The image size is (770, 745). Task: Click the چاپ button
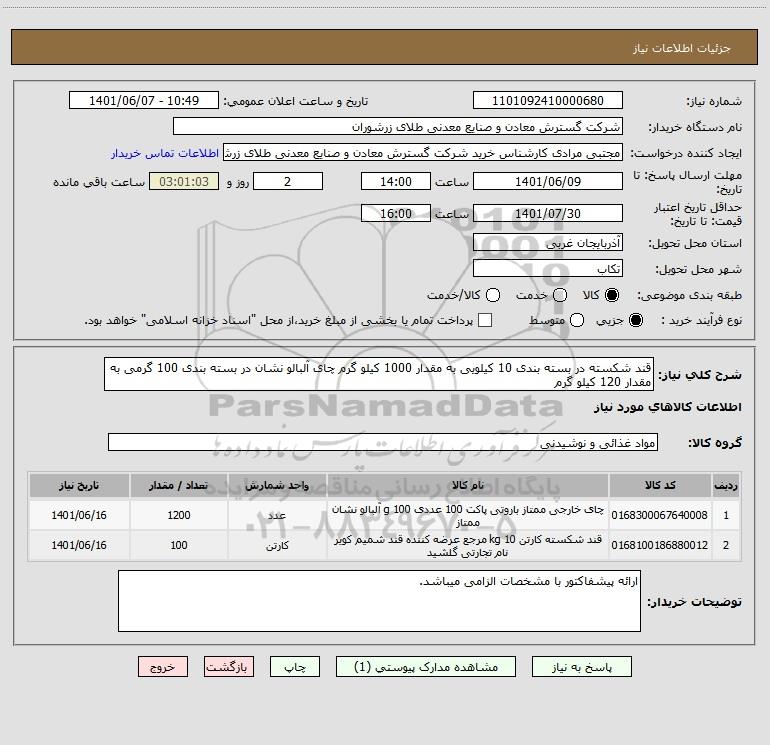coord(295,667)
